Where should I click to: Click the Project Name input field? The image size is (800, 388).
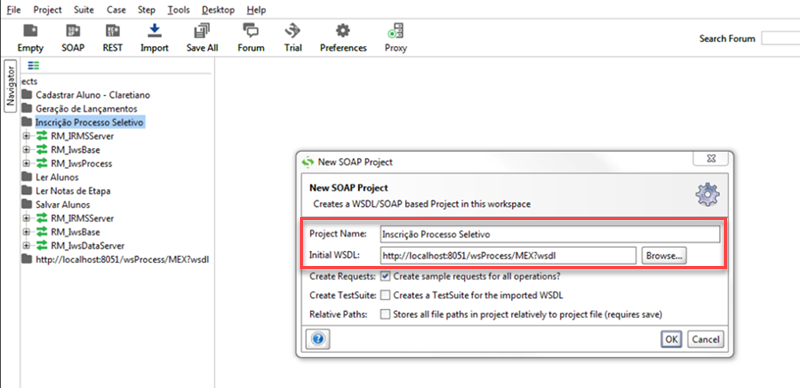[x=550, y=234]
